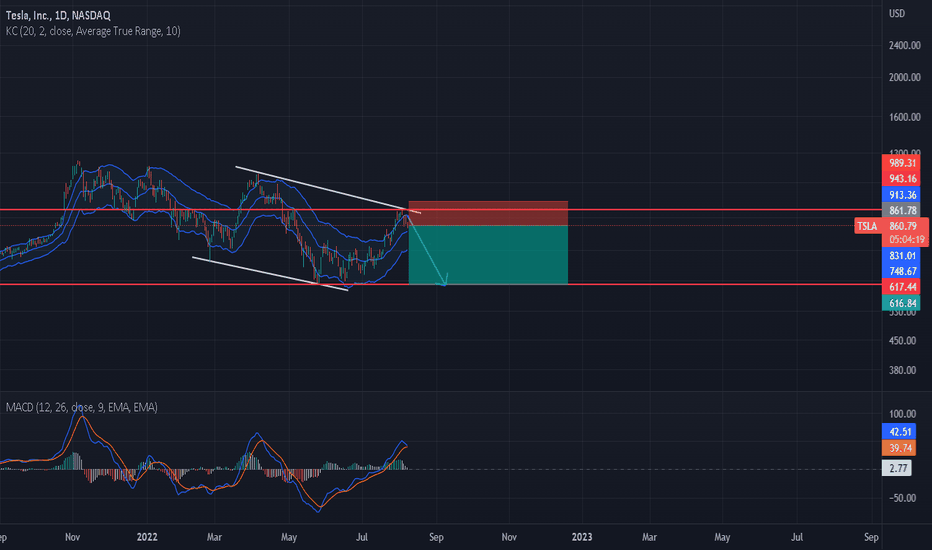Click the red 617.44 price label

(x=901, y=287)
